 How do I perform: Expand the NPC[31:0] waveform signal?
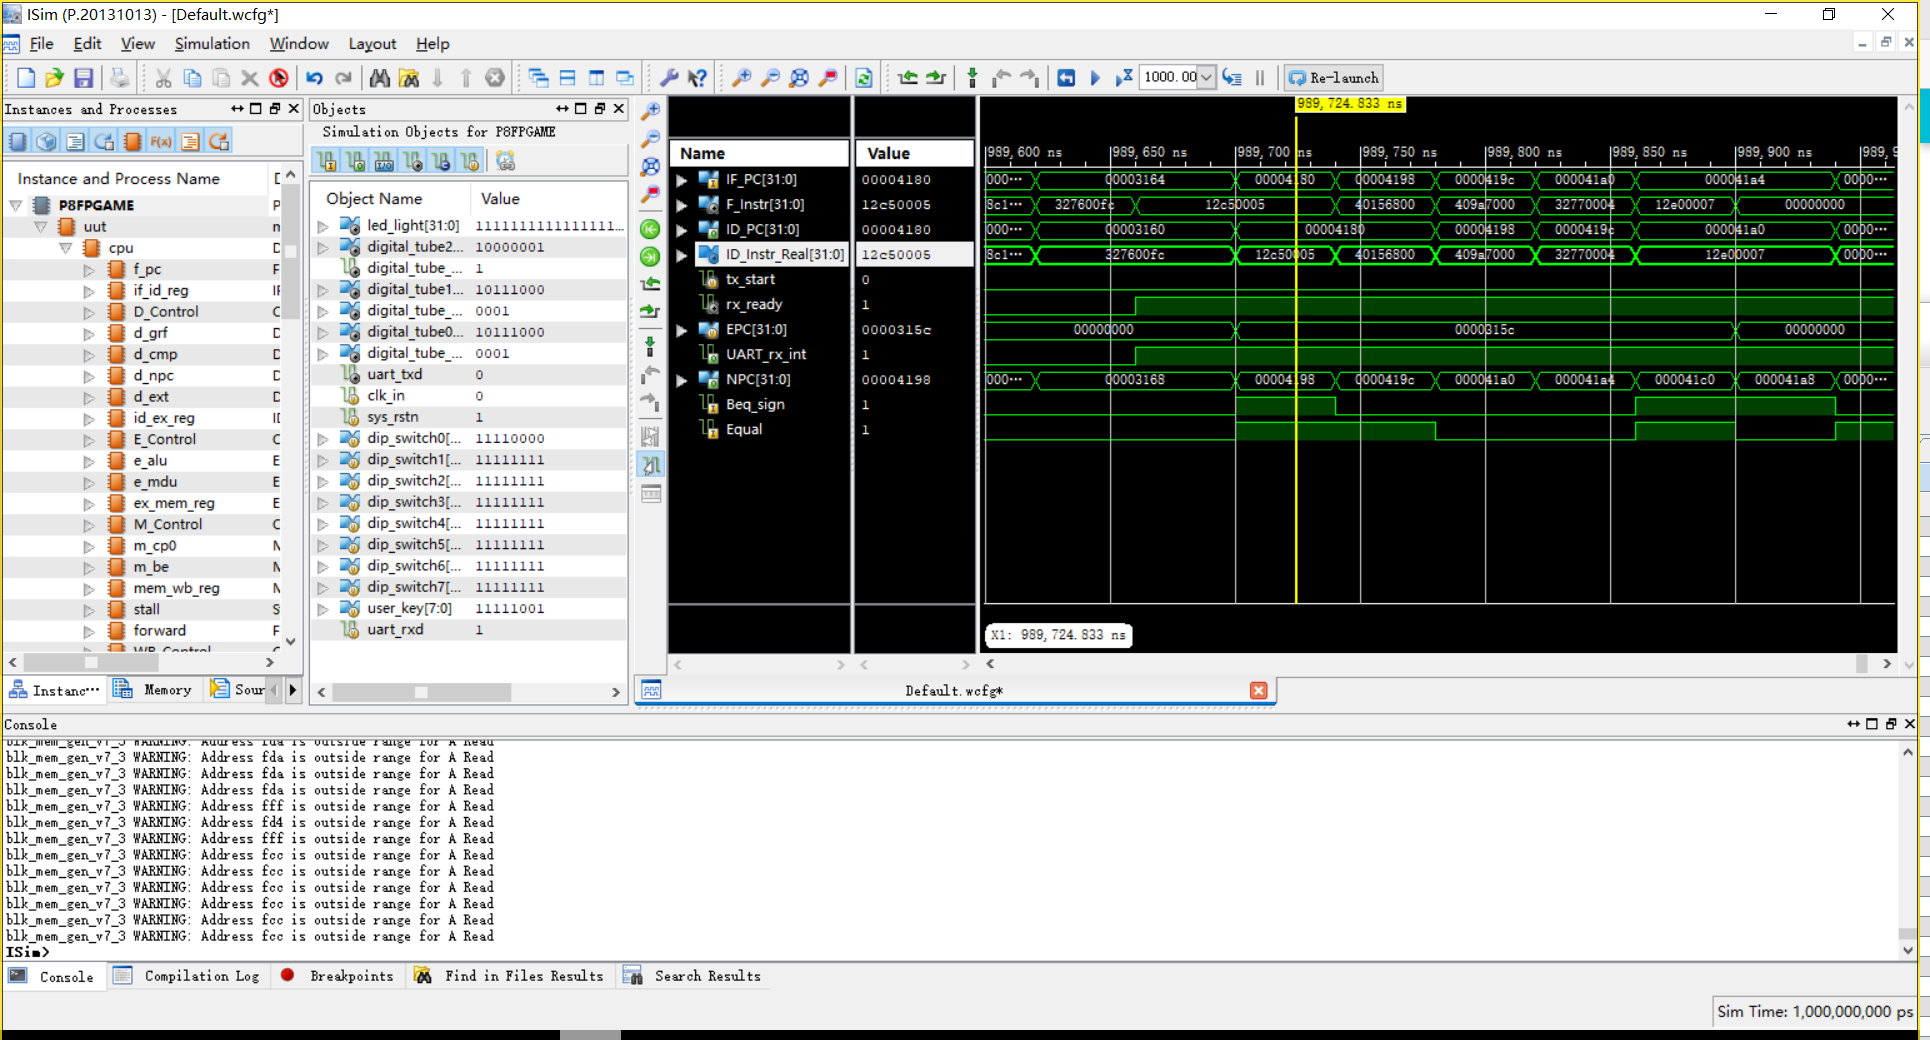pyautogui.click(x=682, y=380)
